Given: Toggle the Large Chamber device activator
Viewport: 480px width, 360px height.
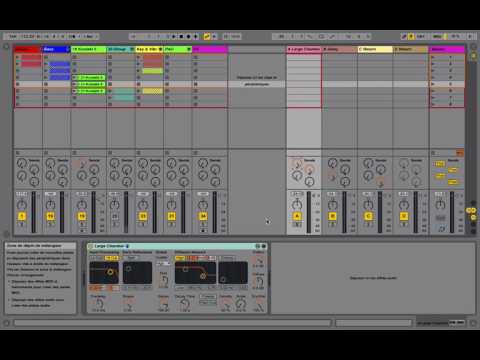Looking at the screenshot, I should pos(90,246).
